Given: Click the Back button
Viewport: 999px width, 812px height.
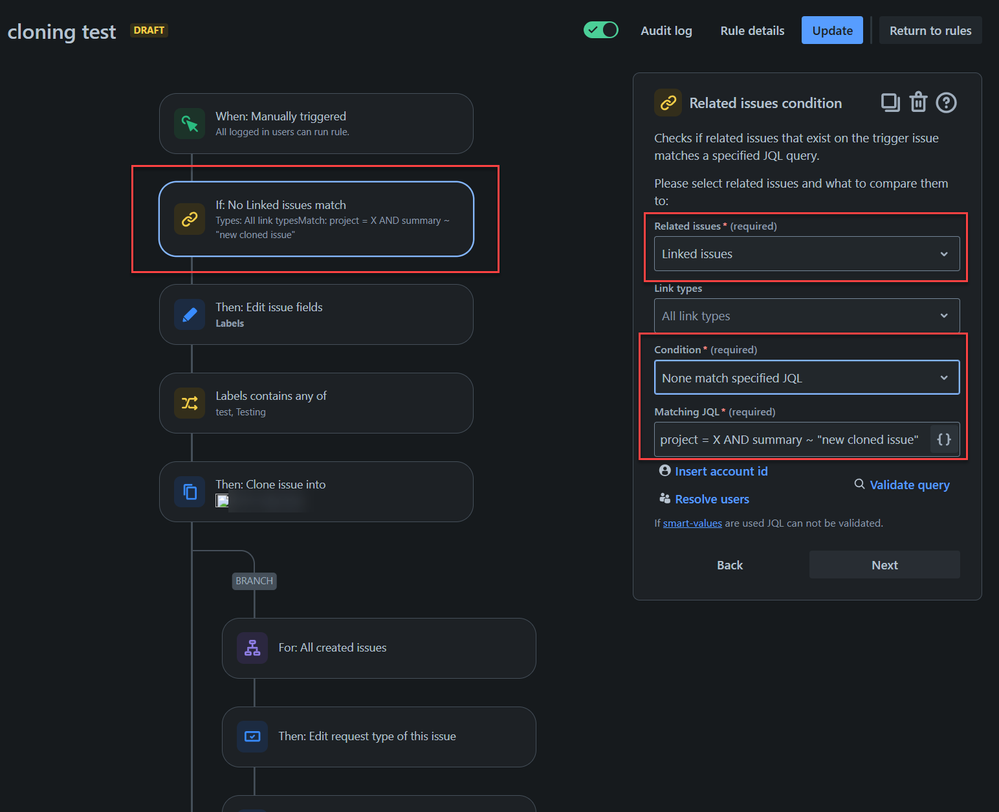Looking at the screenshot, I should click(729, 565).
